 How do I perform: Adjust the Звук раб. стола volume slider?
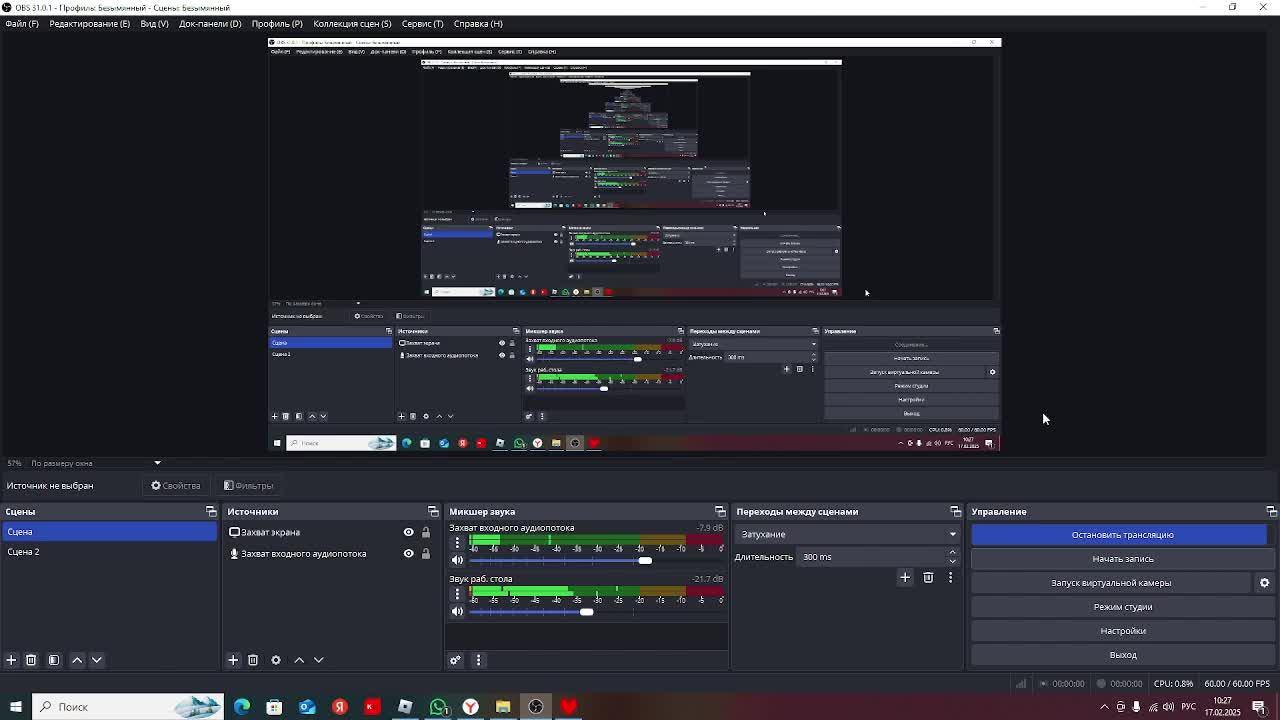pos(586,612)
